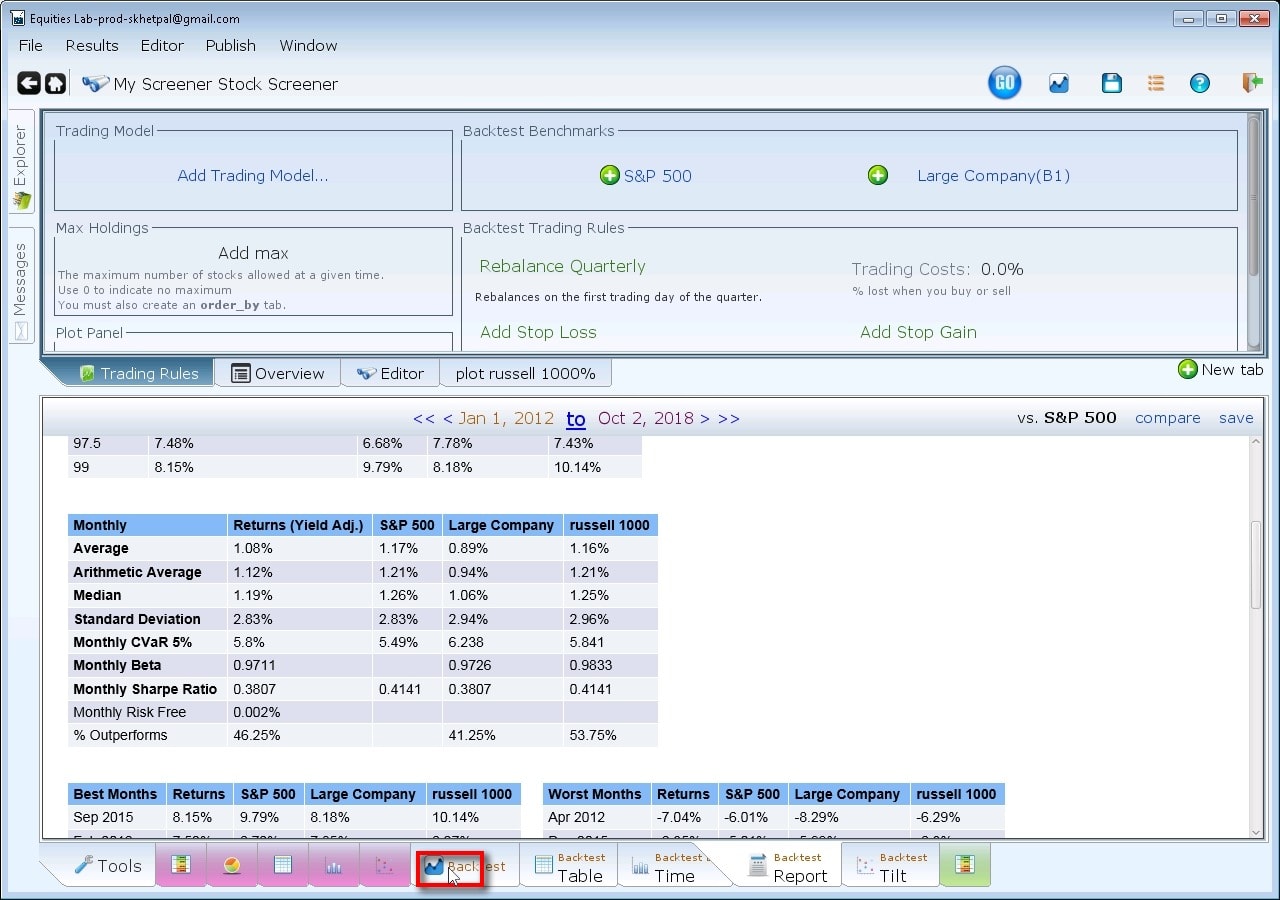Screen dimensions: 1280x900
Task: Open the File menu
Action: point(31,45)
